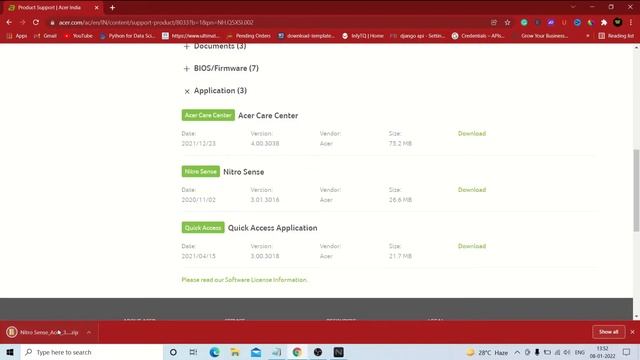
Task: Open the Chrome profile avatar
Action: tap(618, 22)
